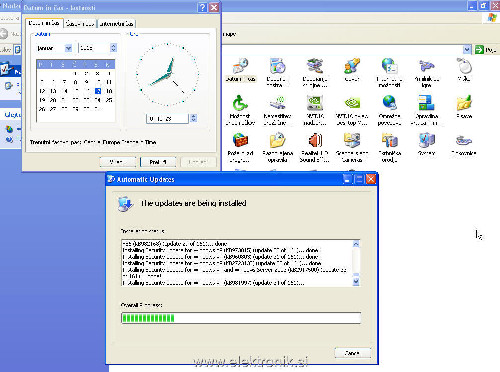Screen dimensions: 500x372
Task: Open the Speech (Govor) icon
Action: point(352,66)
